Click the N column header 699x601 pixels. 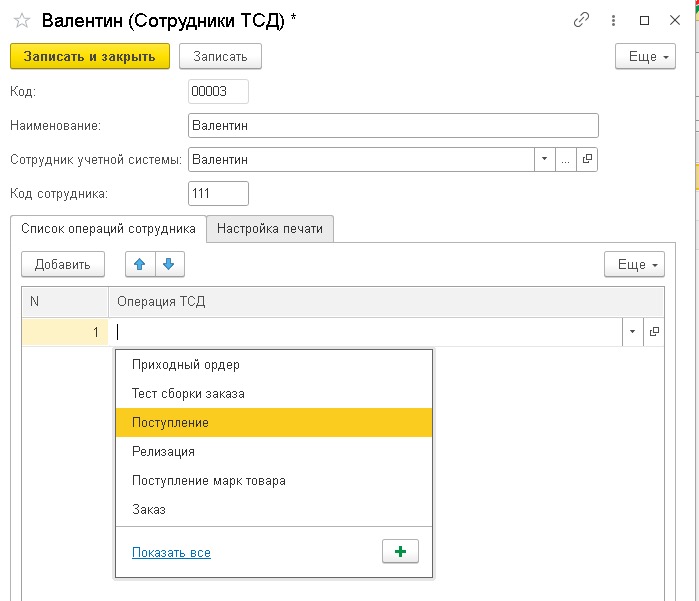65,302
